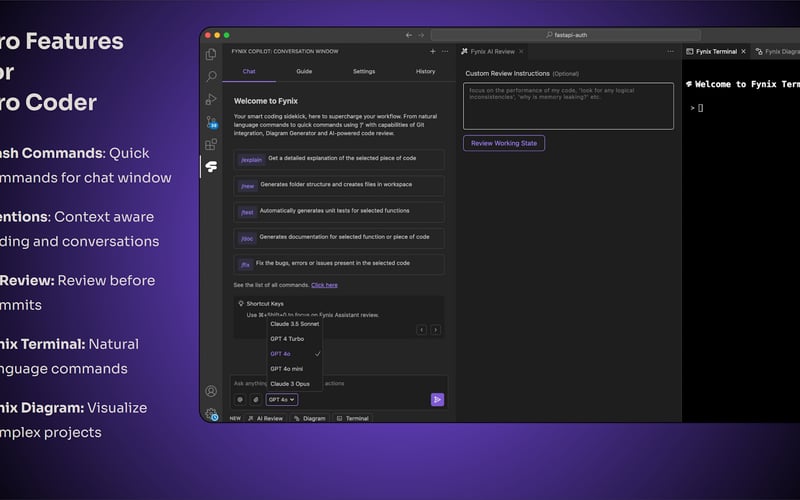Click the lightbulb icon beside Shortcut Keys
The width and height of the screenshot is (800, 500).
241,304
